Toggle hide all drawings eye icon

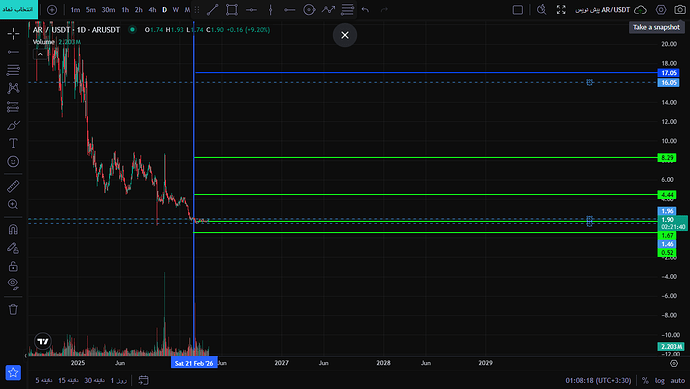tap(13, 284)
